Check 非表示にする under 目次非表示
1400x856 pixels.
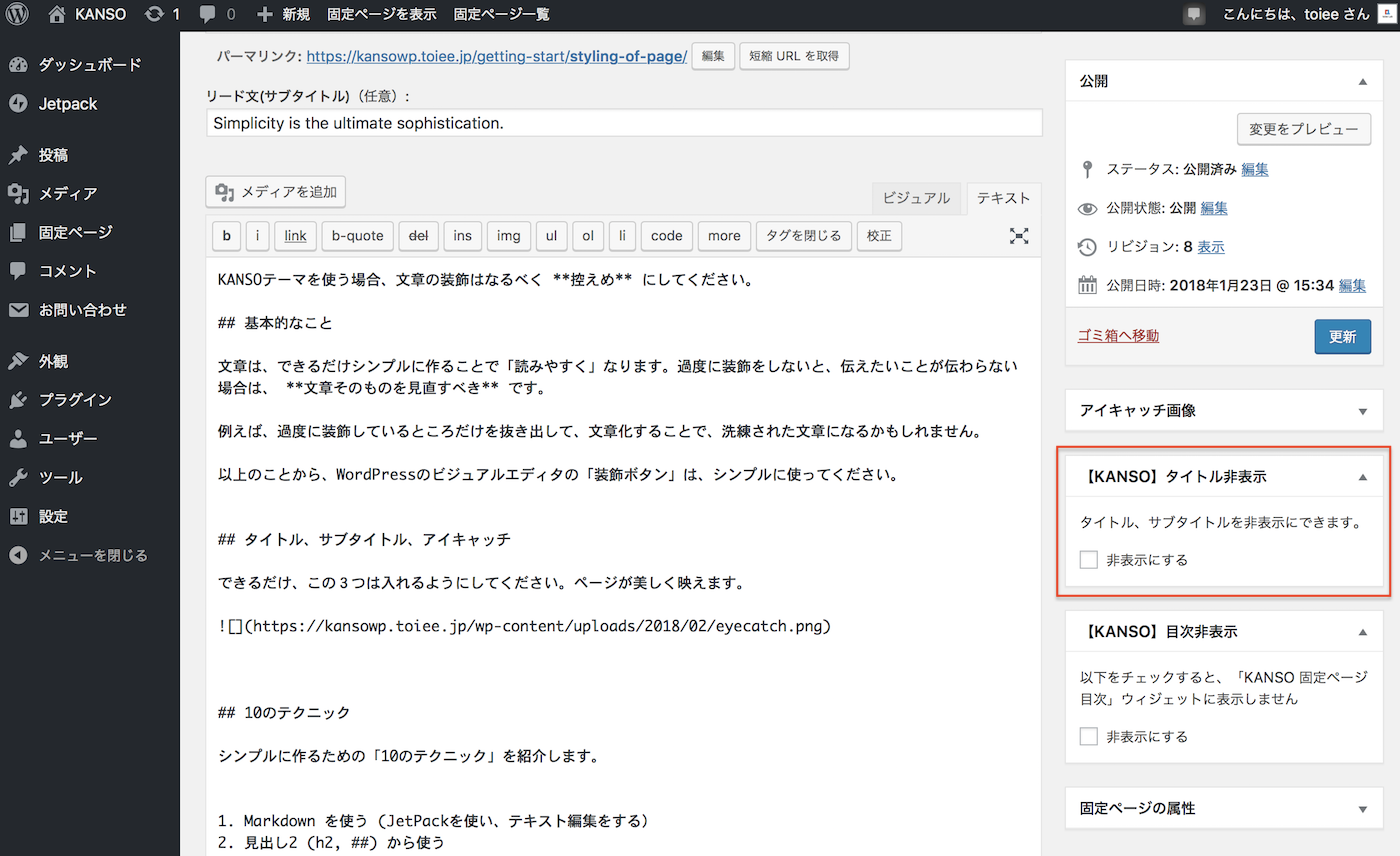pos(1089,737)
